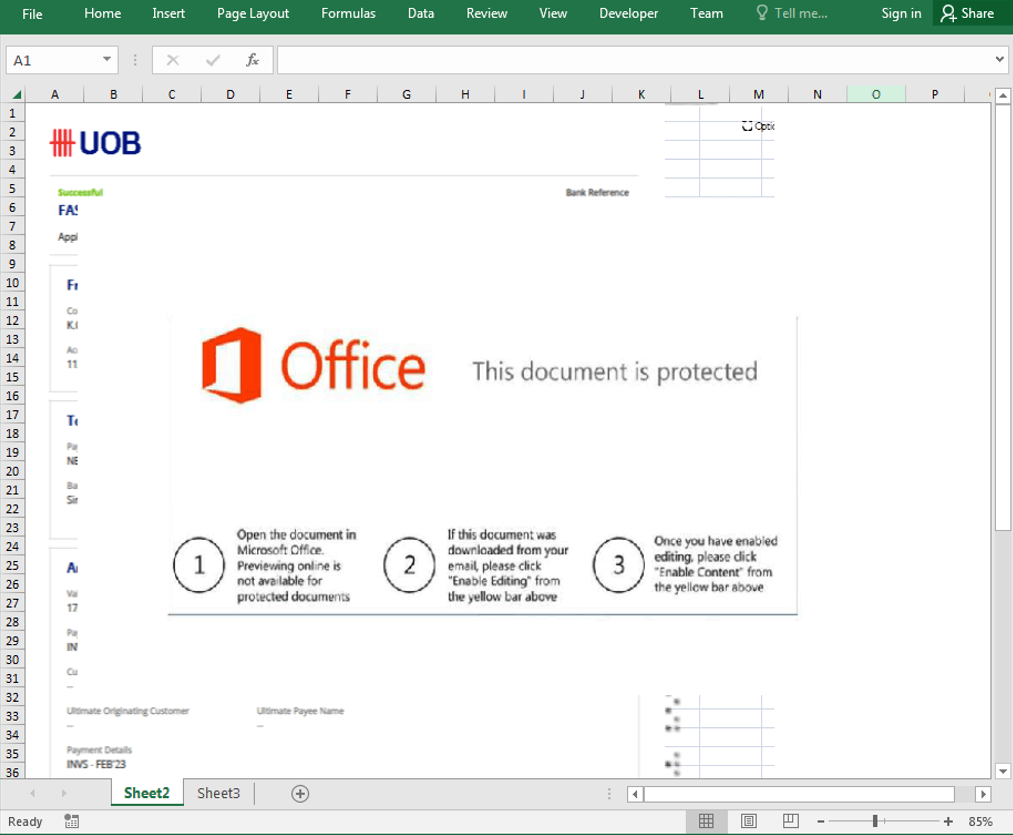
Task: Switch to Page Layout view icon
Action: coord(749,821)
